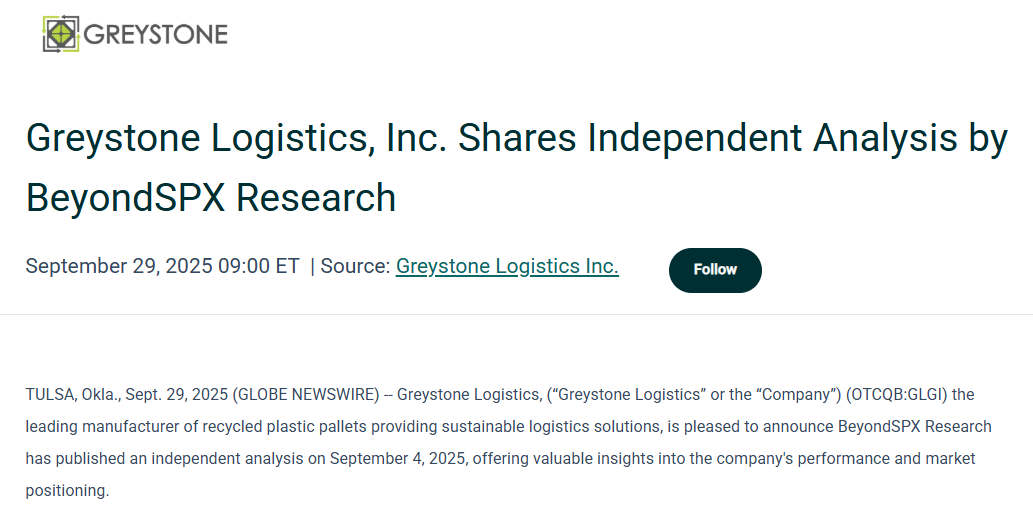This screenshot has width=1033, height=513.
Task: Click the ticker symbol (OTCQB:GLGI)
Action: [896, 394]
